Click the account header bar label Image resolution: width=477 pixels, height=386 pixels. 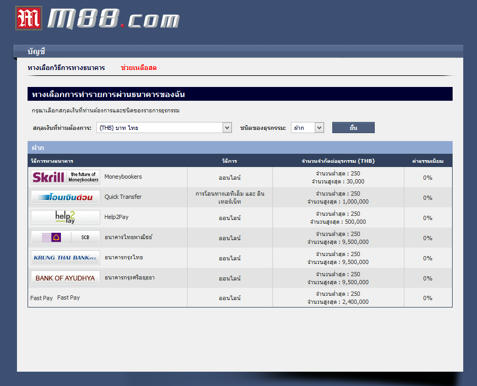[x=36, y=52]
